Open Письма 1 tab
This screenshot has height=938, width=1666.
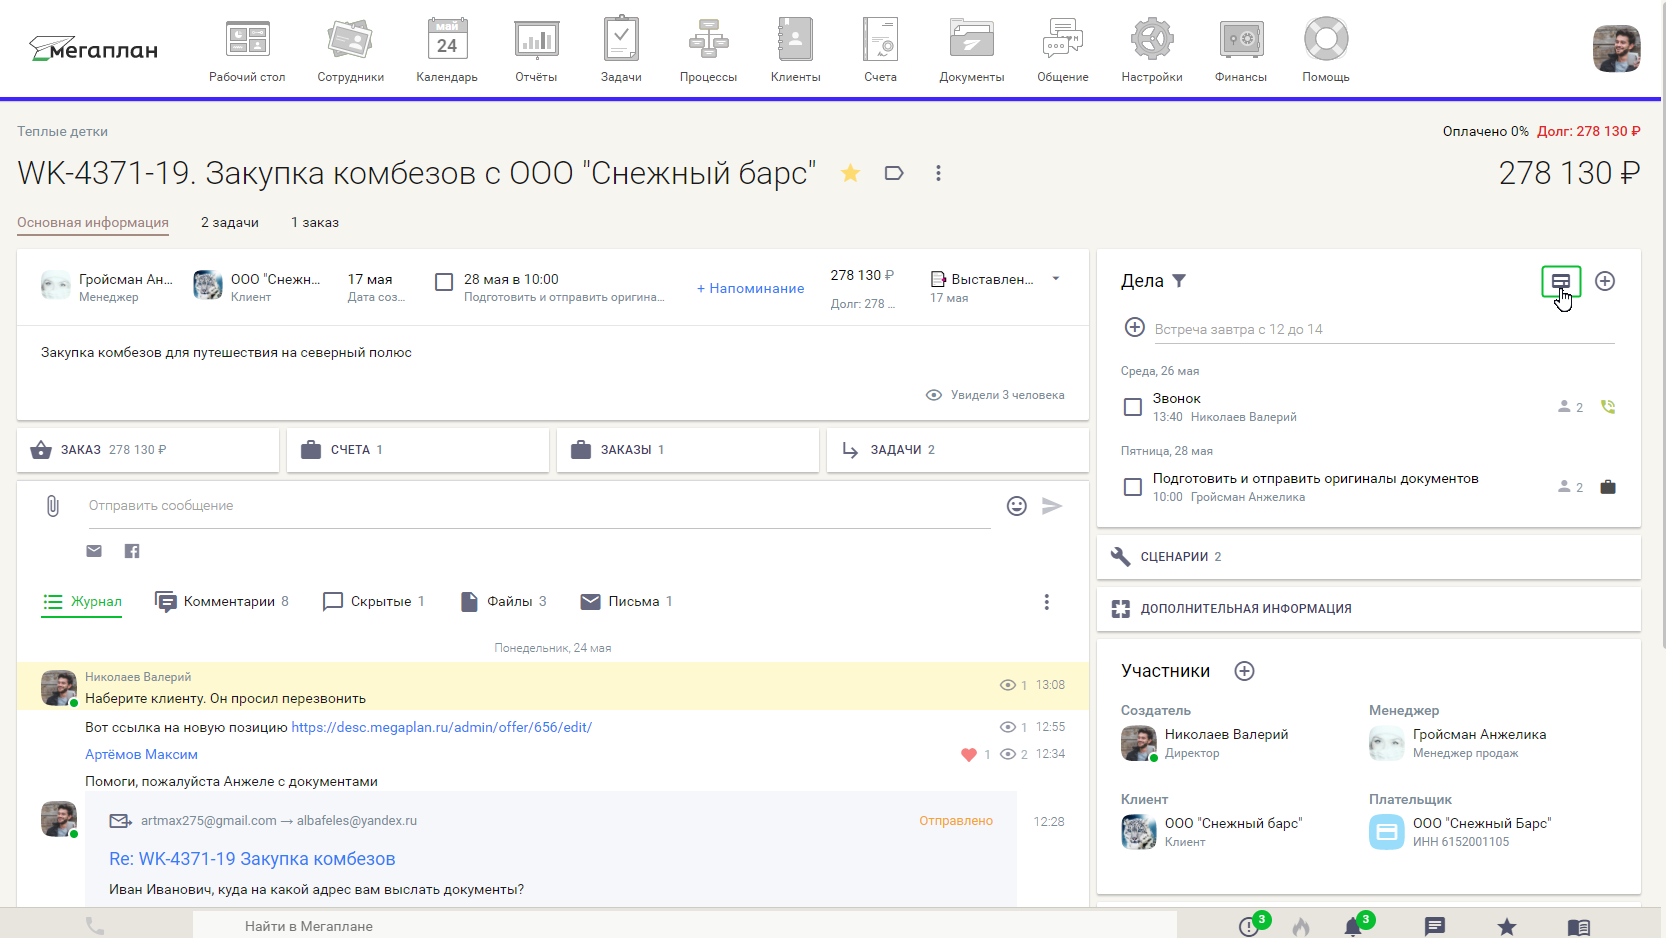pos(626,601)
